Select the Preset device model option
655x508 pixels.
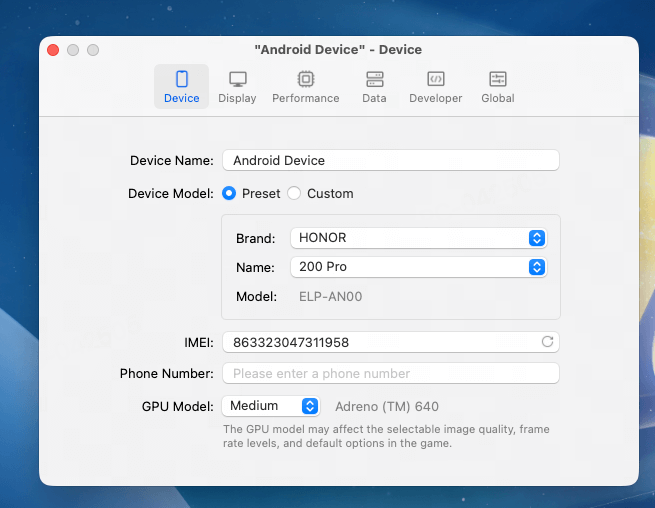229,193
